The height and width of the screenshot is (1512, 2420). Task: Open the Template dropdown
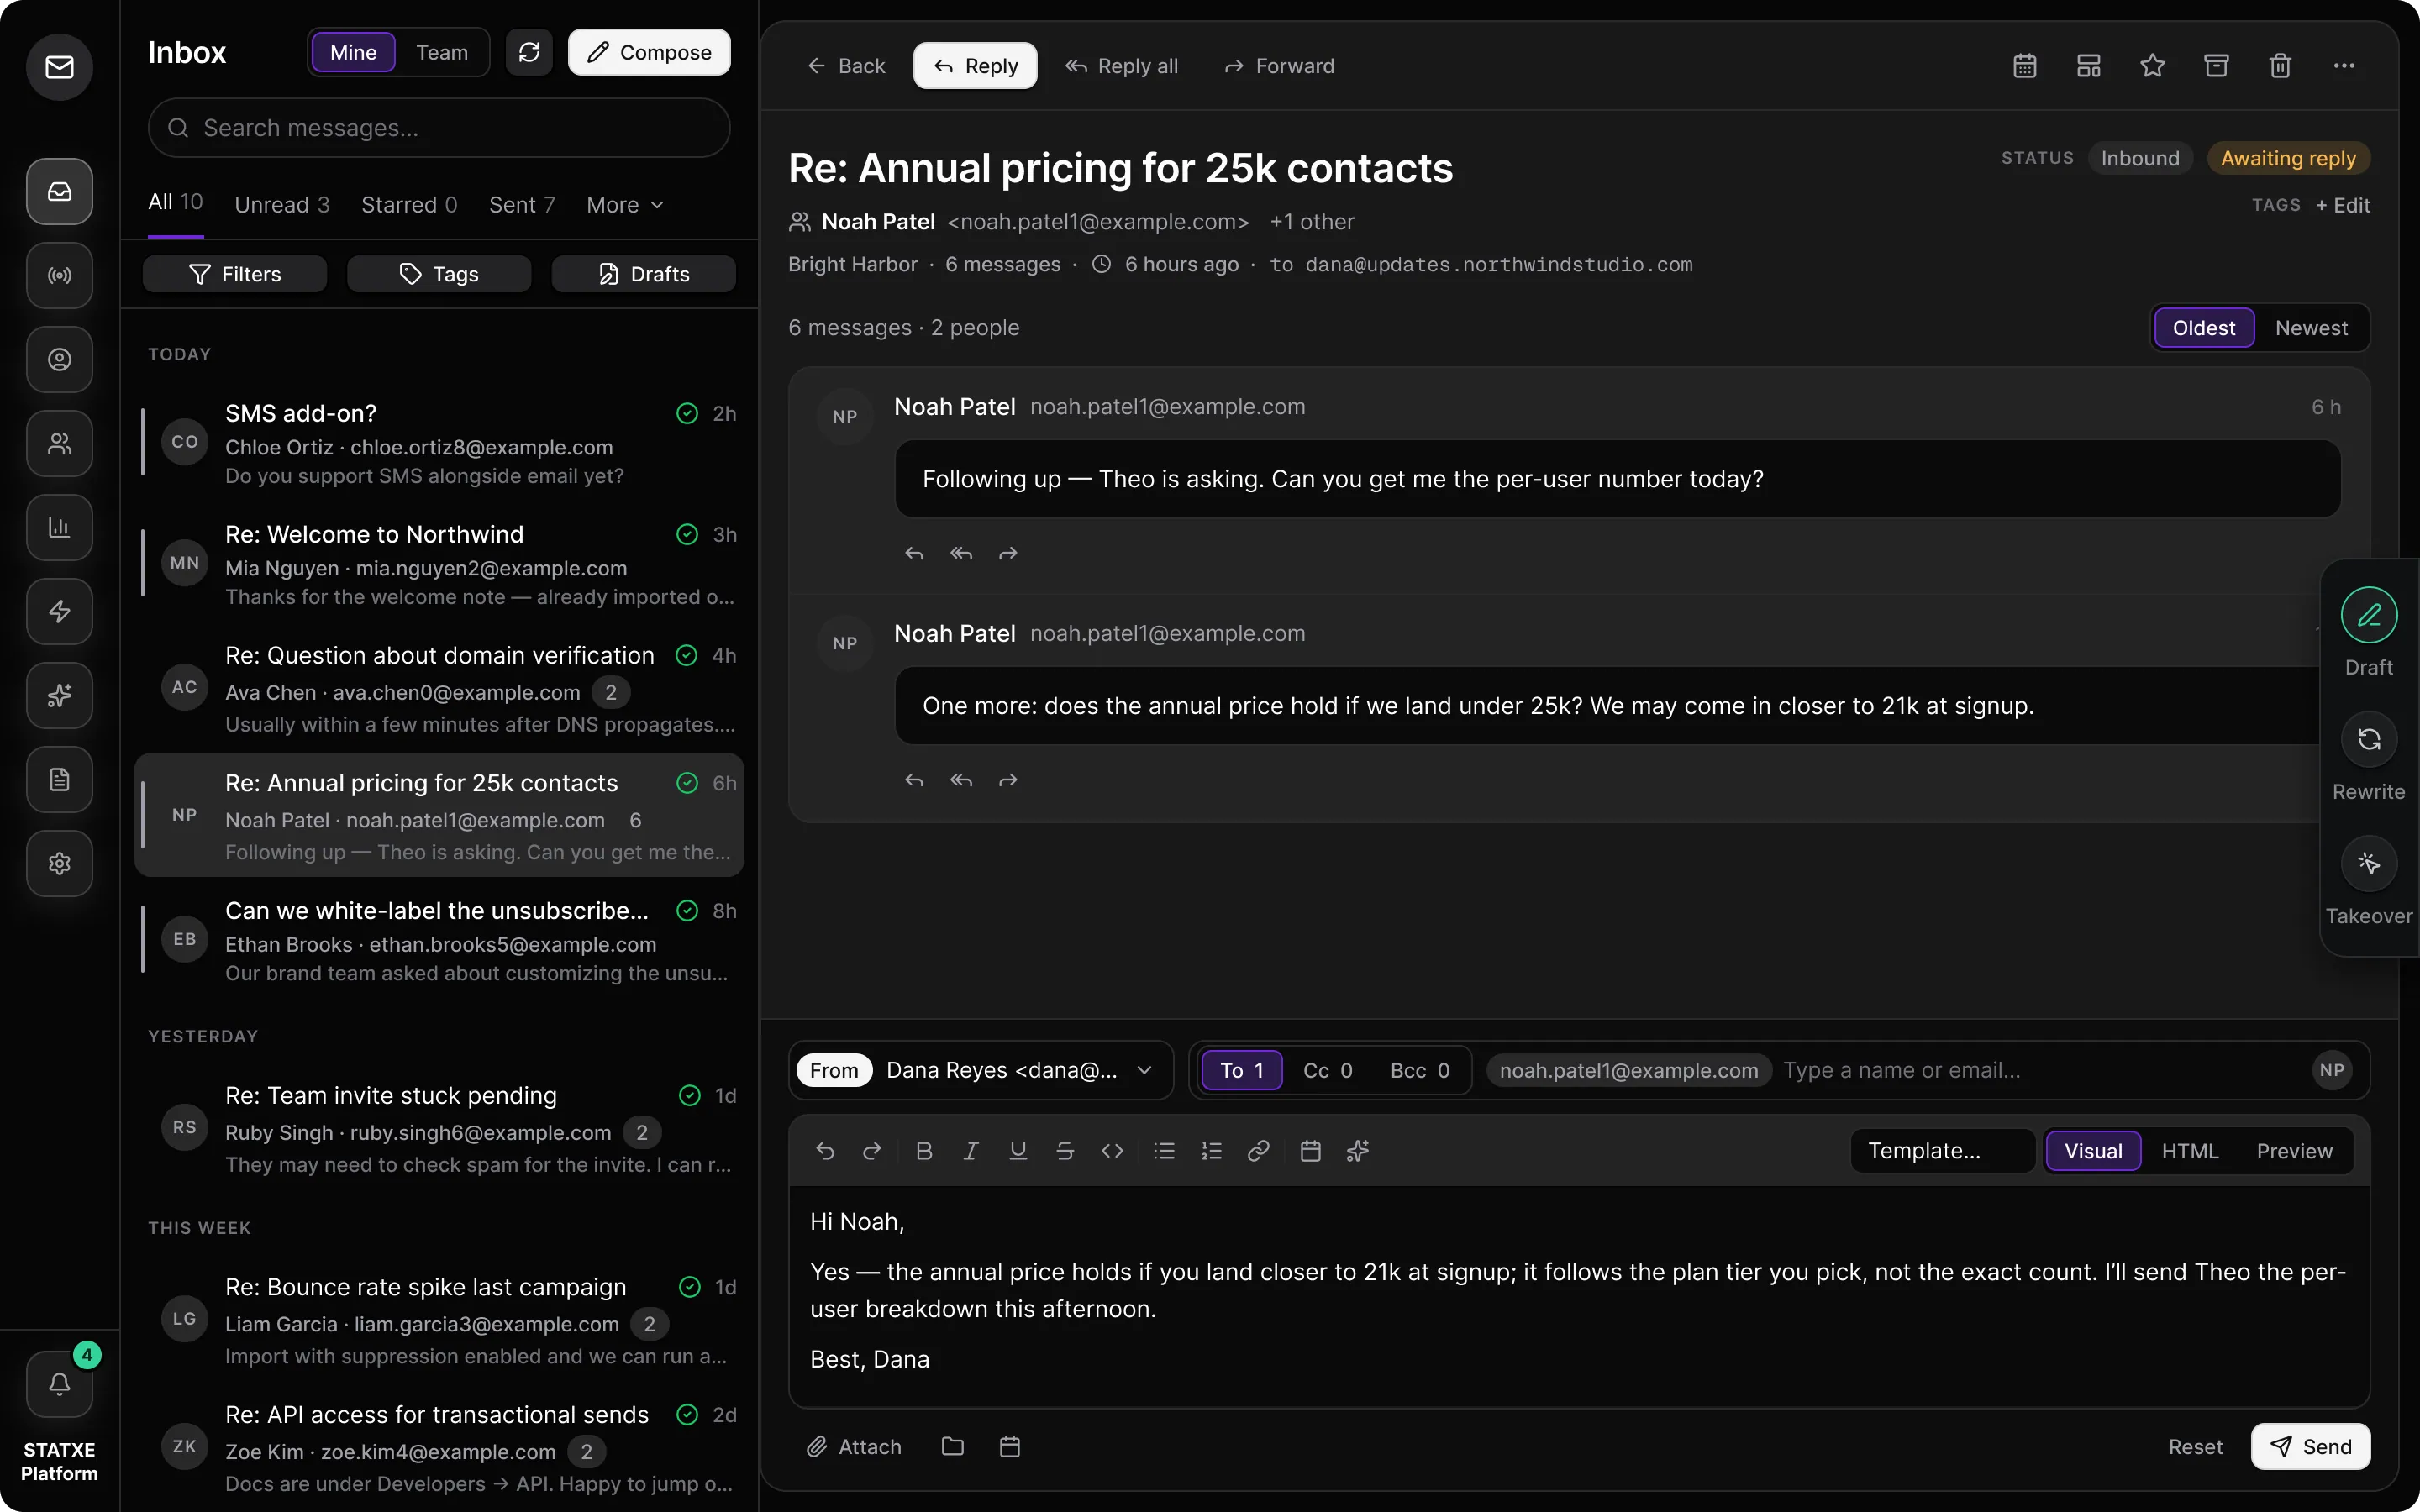[1942, 1151]
